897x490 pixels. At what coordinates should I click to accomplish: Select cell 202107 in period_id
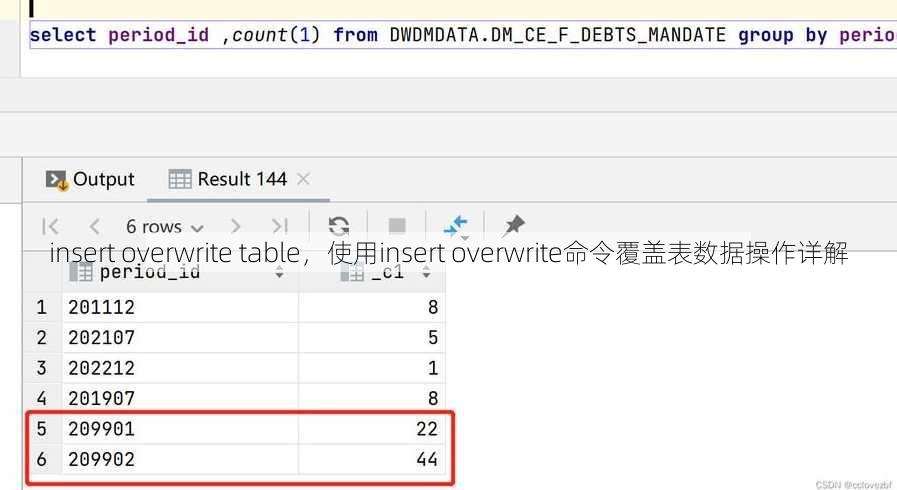tap(180, 337)
